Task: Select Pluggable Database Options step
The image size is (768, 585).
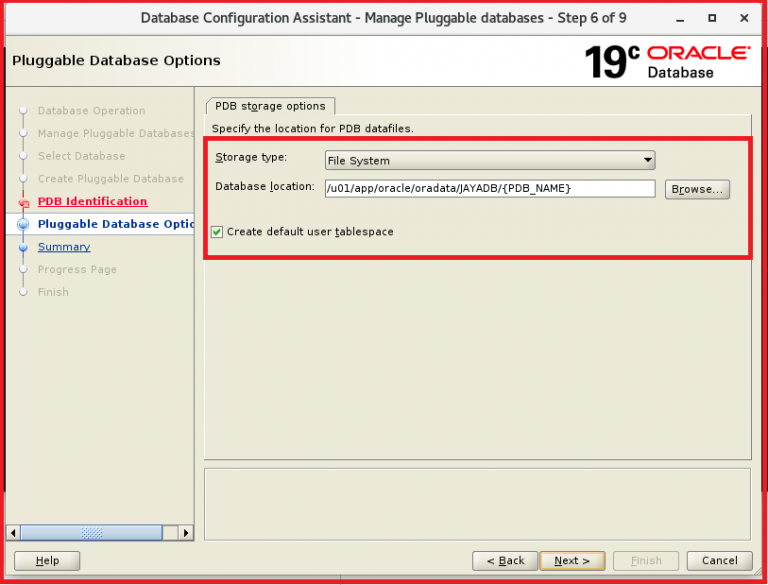Action: 116,224
